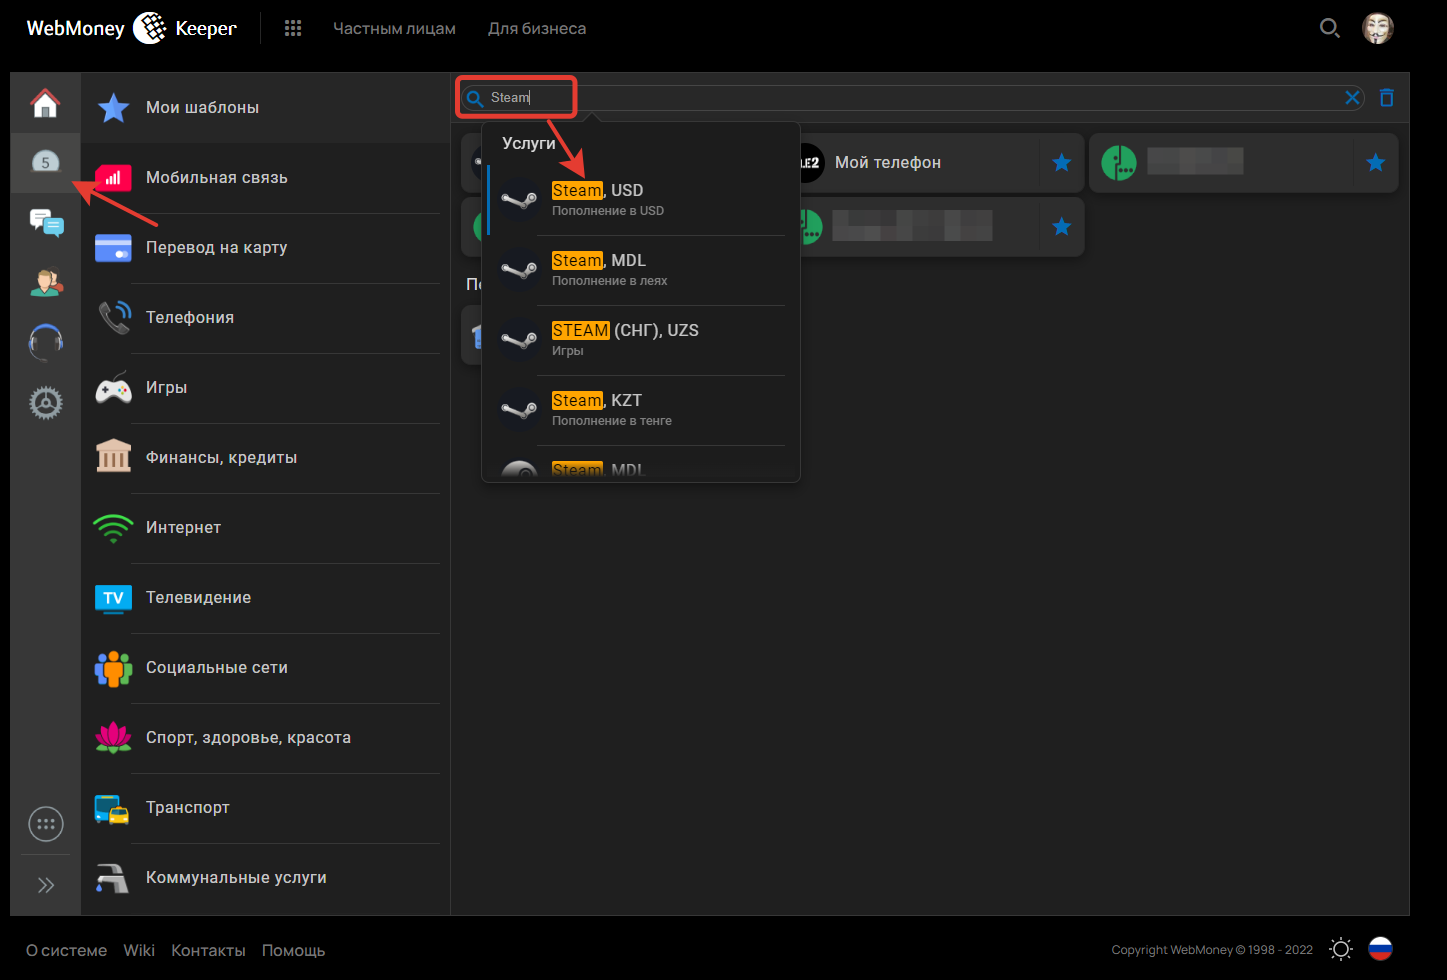The image size is (1447, 980).
Task: Open the Финансы, кредиты category
Action: click(x=265, y=458)
